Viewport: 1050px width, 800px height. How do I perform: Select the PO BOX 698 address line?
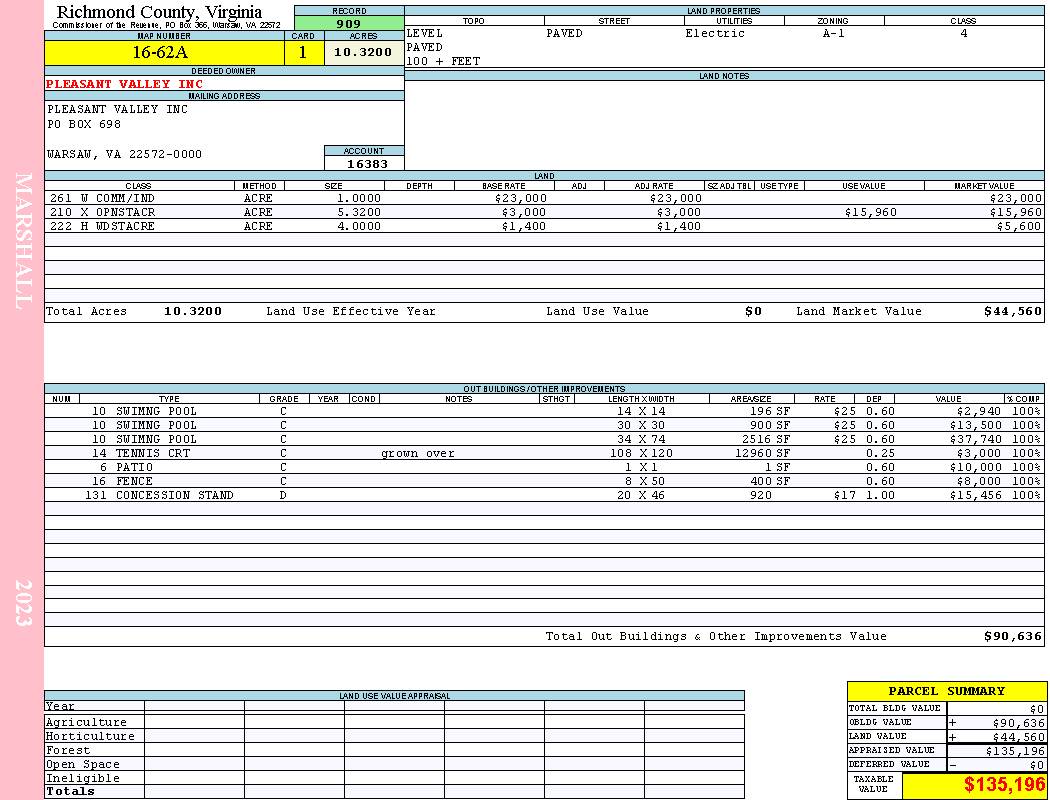click(x=84, y=125)
